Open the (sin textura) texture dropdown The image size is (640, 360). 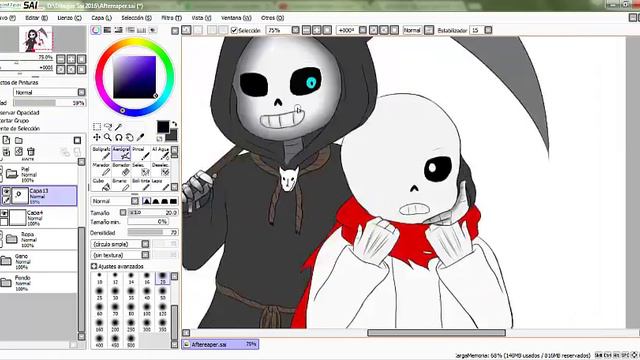click(x=120, y=255)
